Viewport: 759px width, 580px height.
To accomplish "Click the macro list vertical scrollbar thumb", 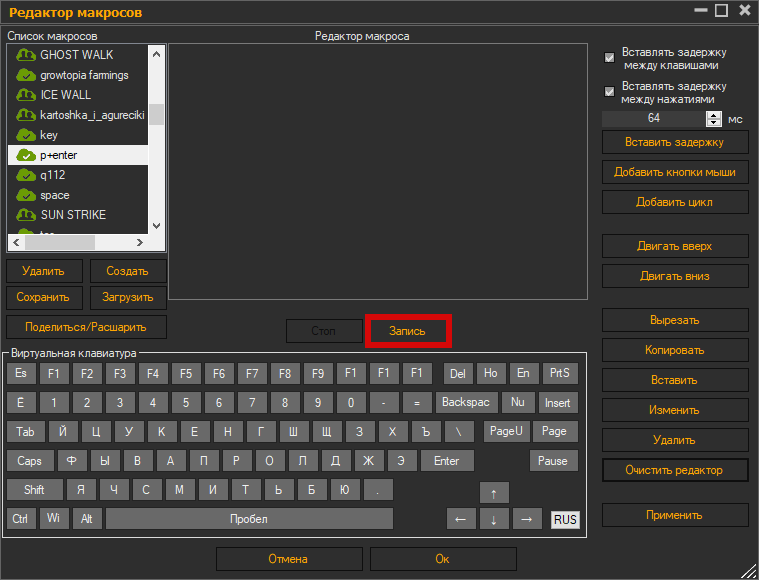I will coord(156,114).
